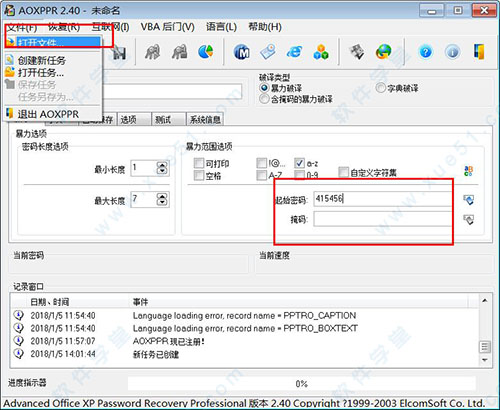Click the exit door toolbar icon
The image size is (500, 410).
(479, 52)
